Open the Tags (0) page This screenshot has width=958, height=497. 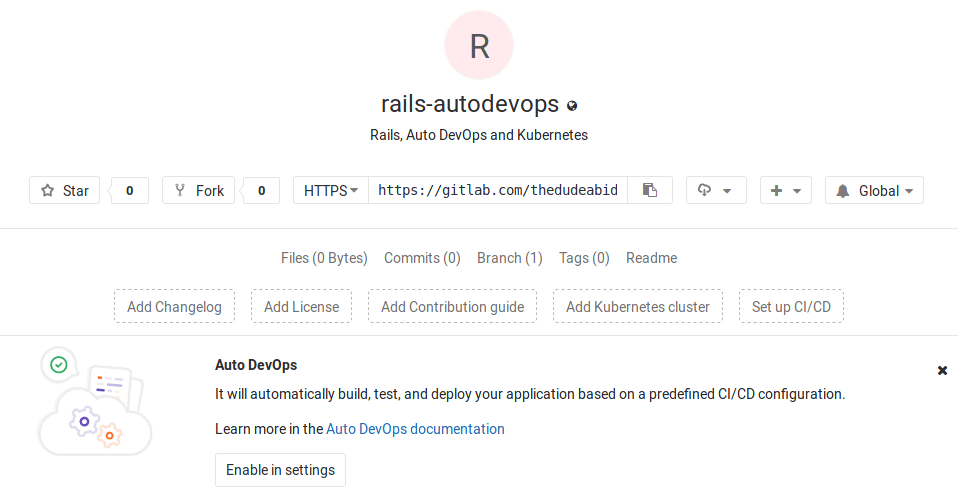[x=584, y=258]
